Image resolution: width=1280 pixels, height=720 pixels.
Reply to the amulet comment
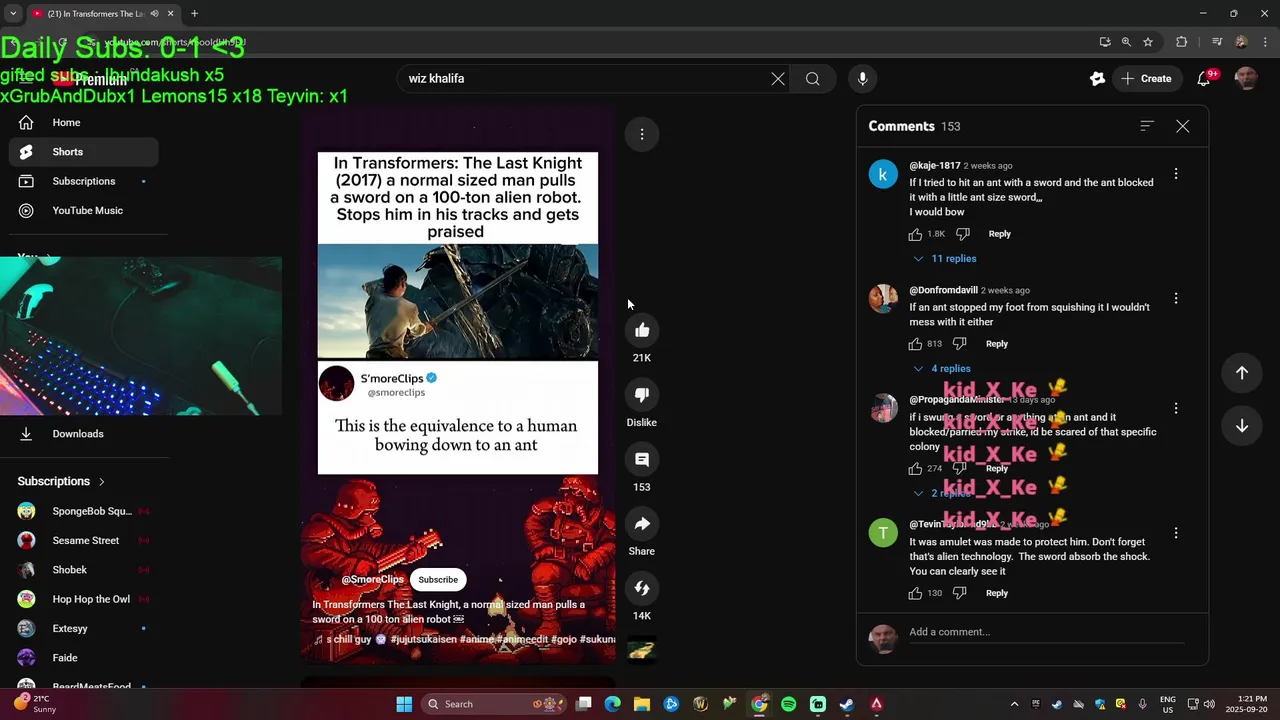tap(996, 593)
